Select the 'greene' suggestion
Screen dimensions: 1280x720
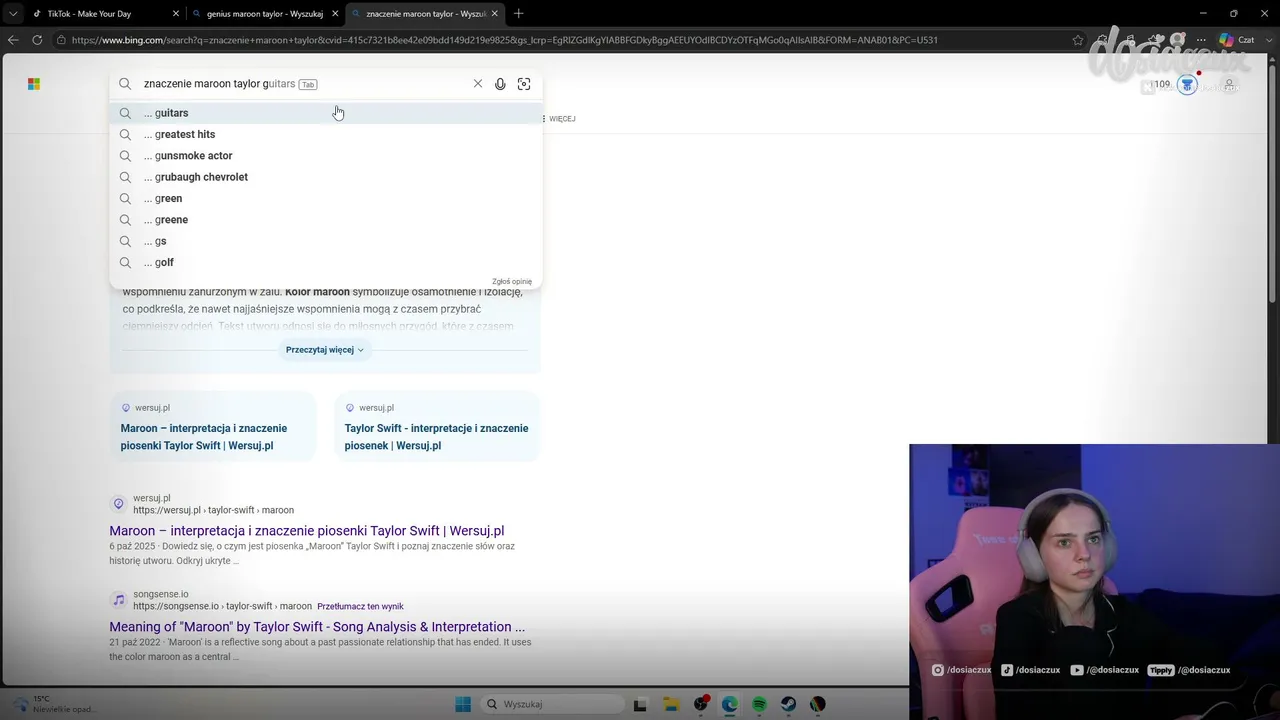coord(326,220)
